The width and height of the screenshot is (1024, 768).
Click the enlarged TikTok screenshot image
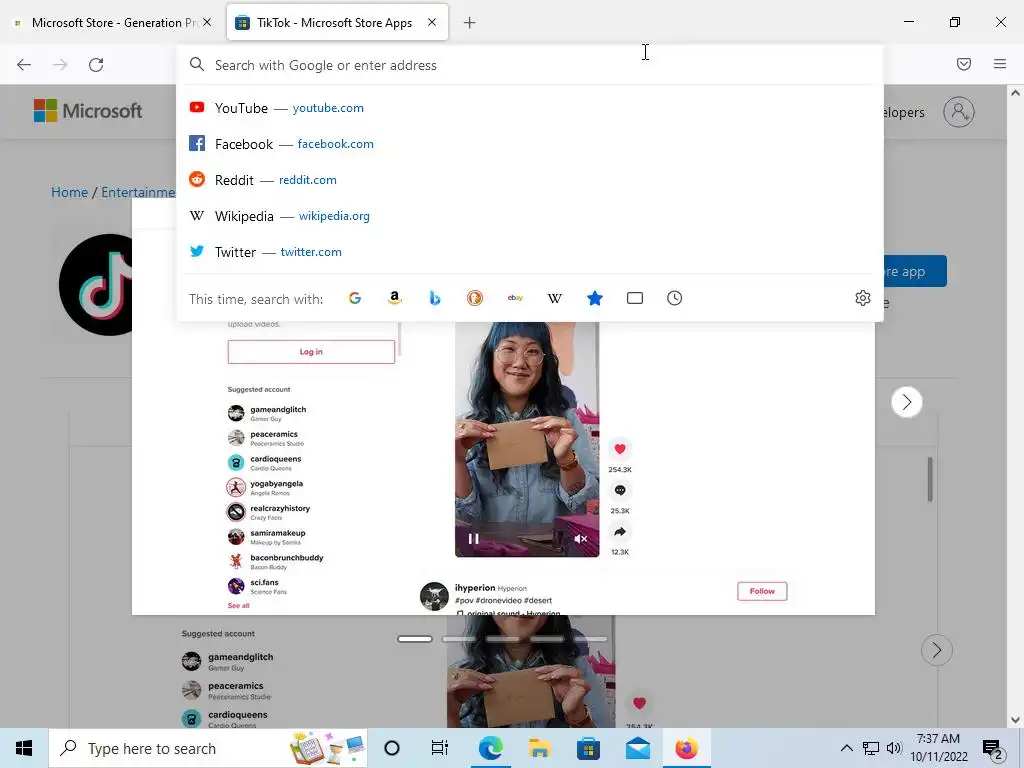[503, 468]
